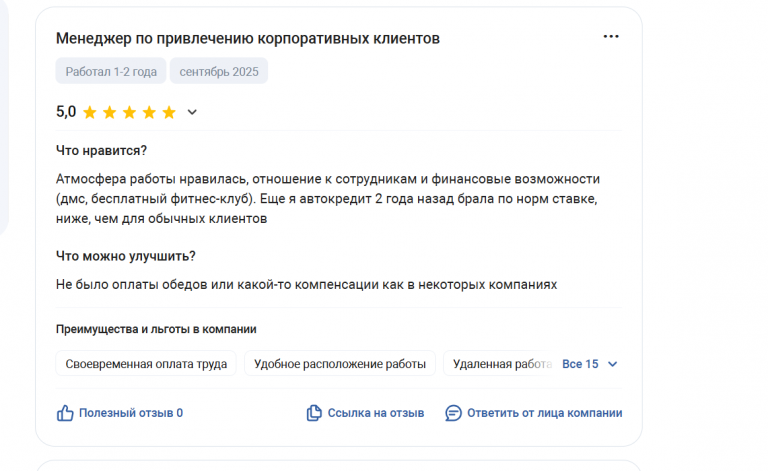768x471 pixels.
Task: Click the 5,0 rating score
Action: pos(66,112)
